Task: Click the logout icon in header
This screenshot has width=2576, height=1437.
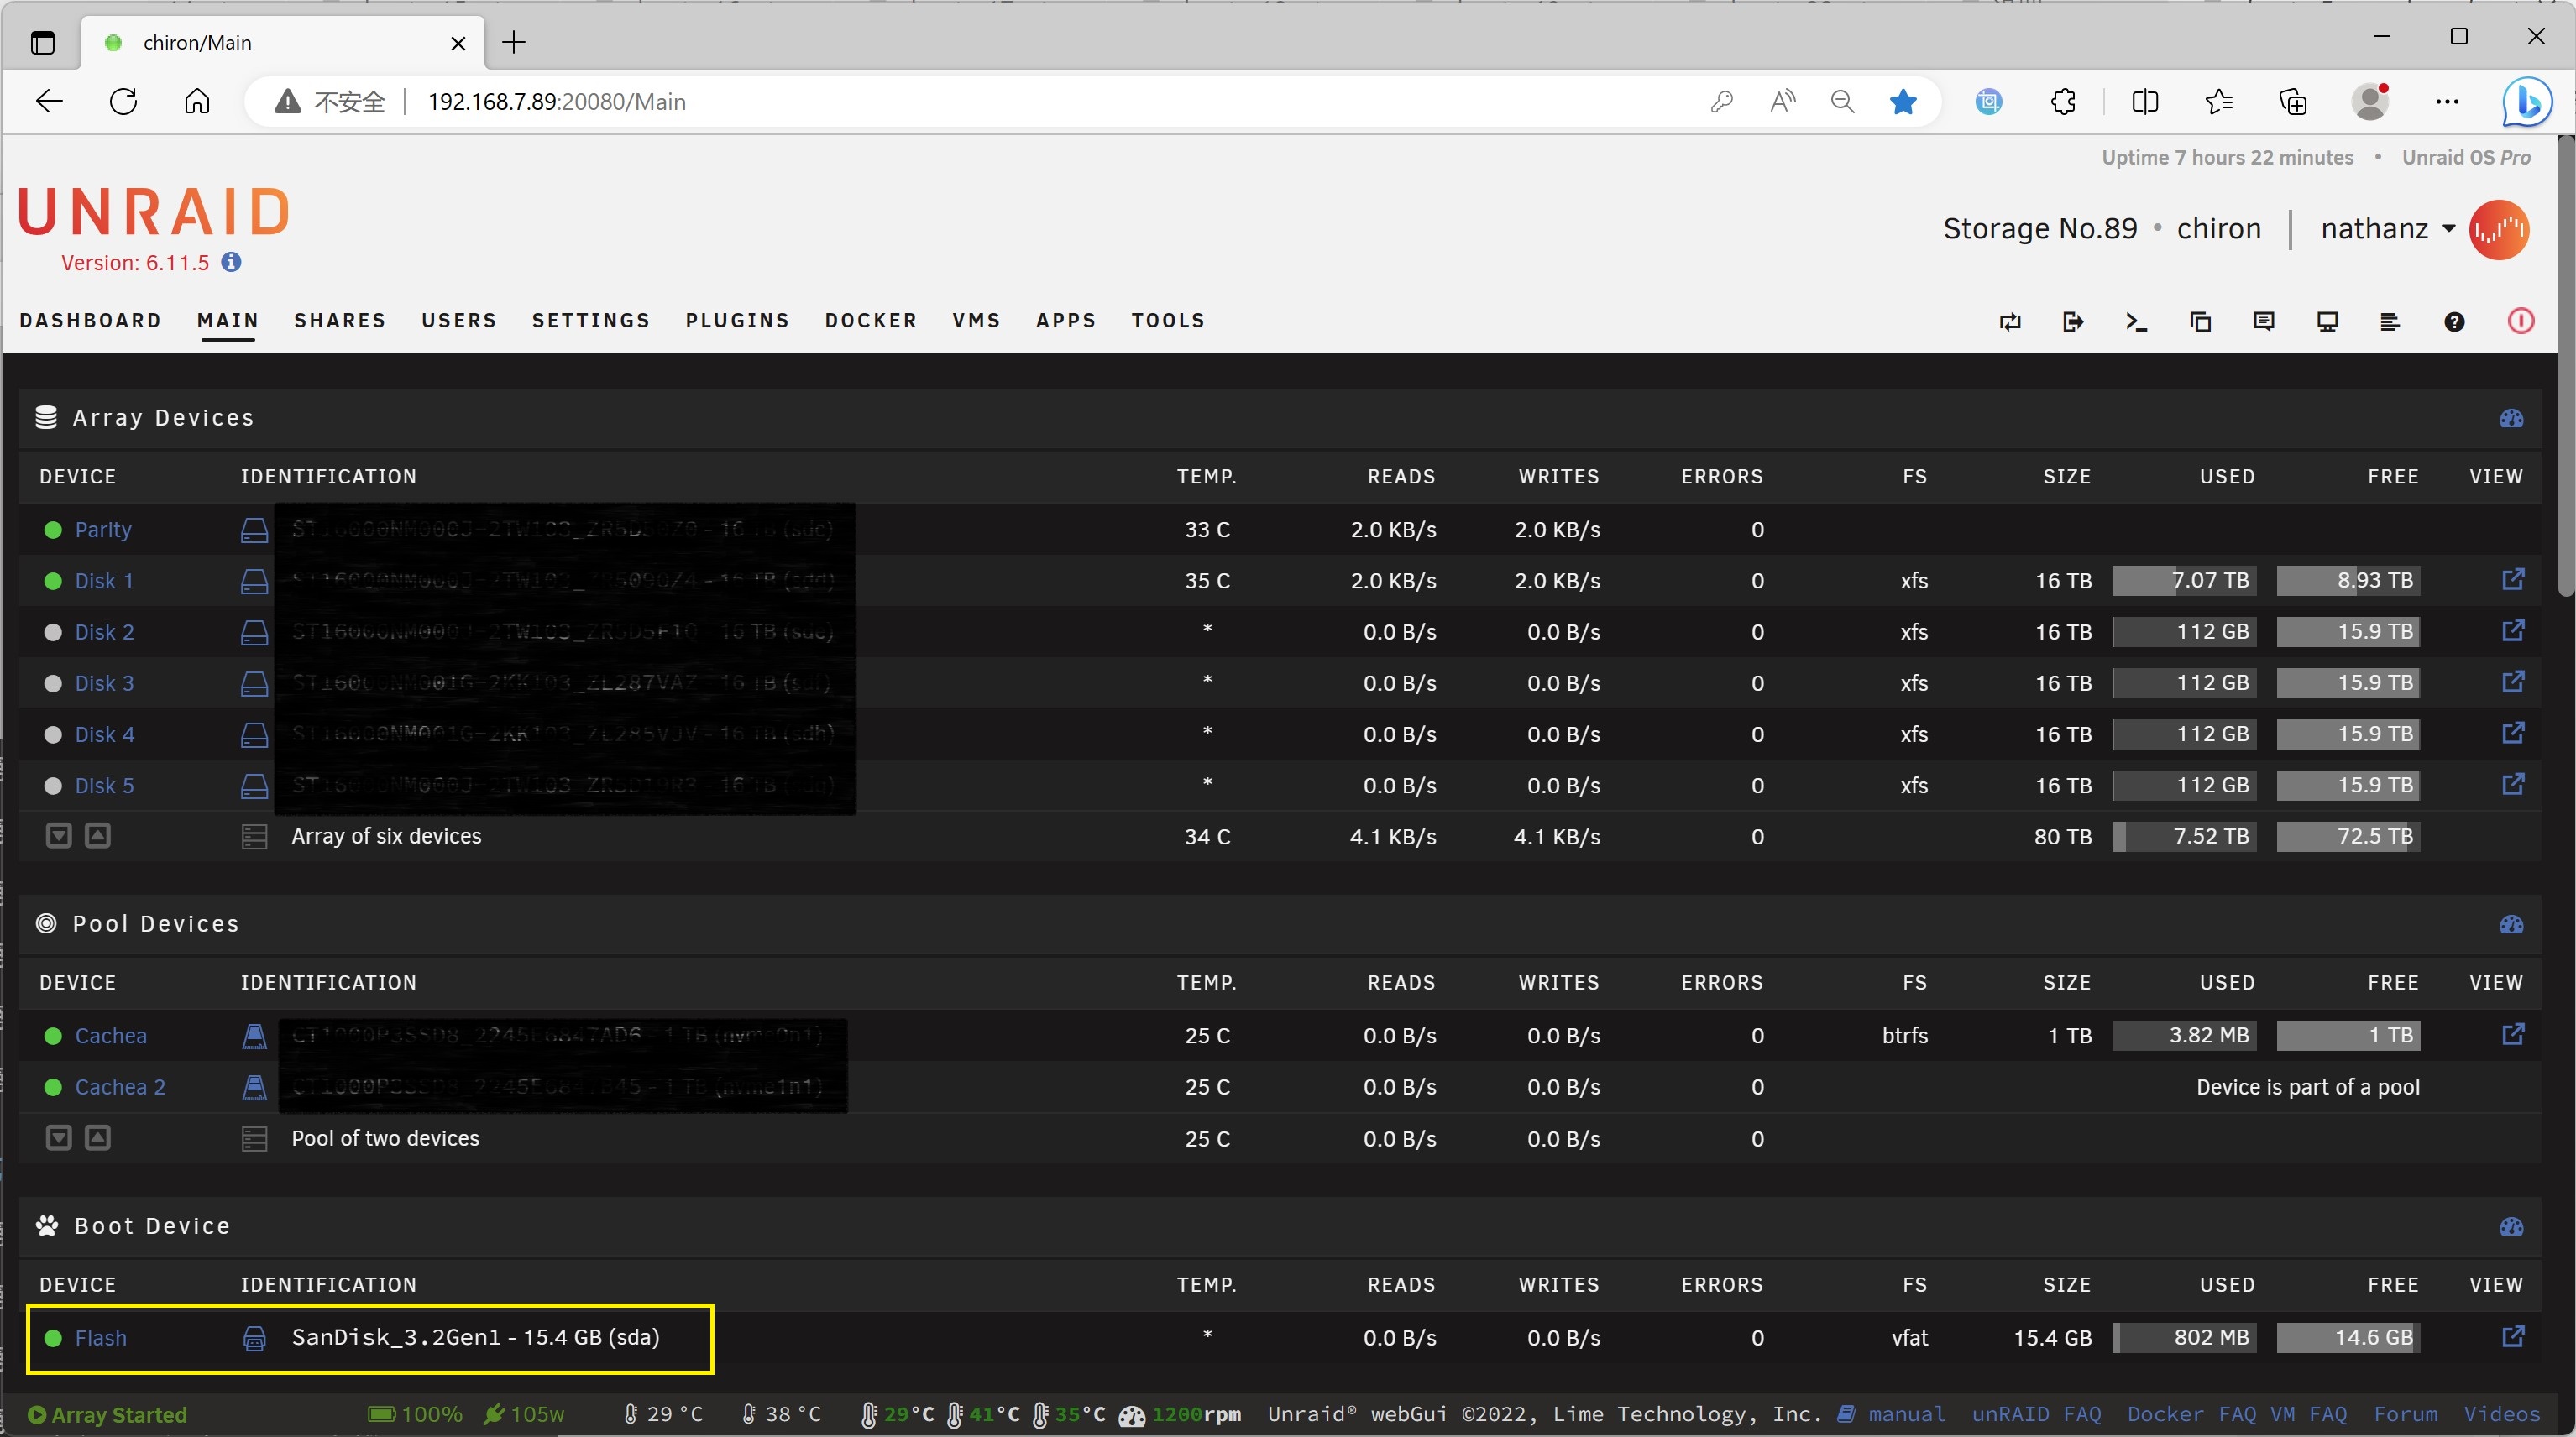Action: (2073, 322)
